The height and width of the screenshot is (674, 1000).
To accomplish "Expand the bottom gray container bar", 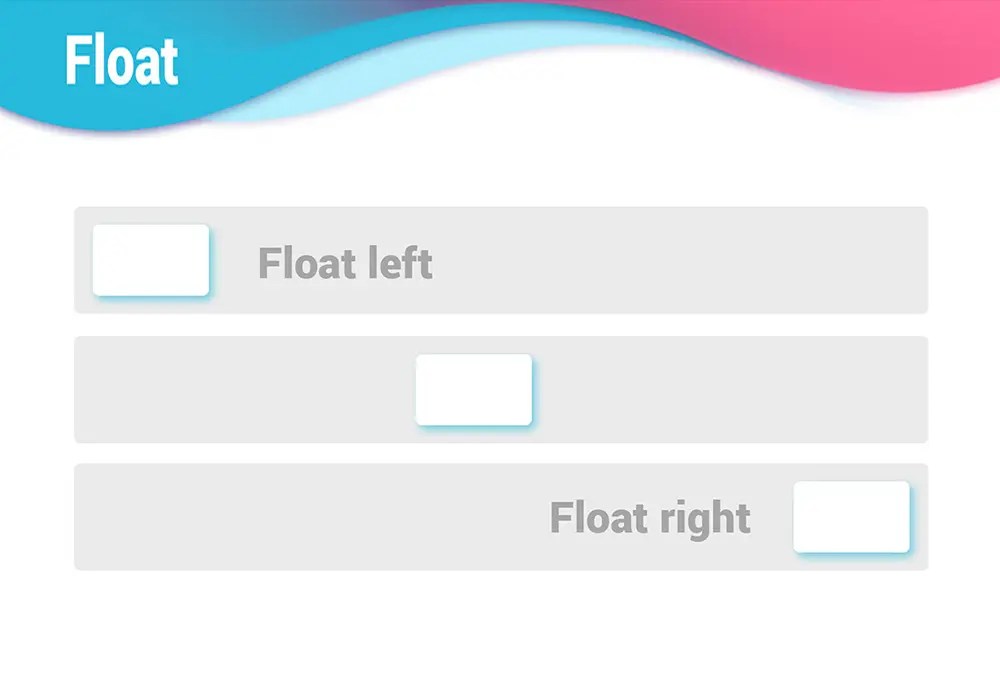I will 300,517.
